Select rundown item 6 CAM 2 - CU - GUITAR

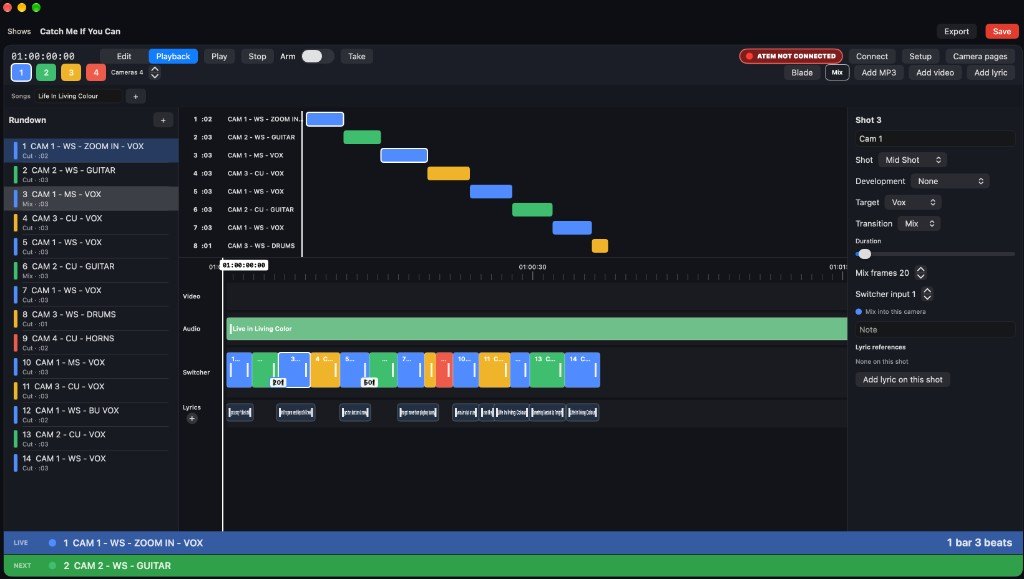pos(91,270)
